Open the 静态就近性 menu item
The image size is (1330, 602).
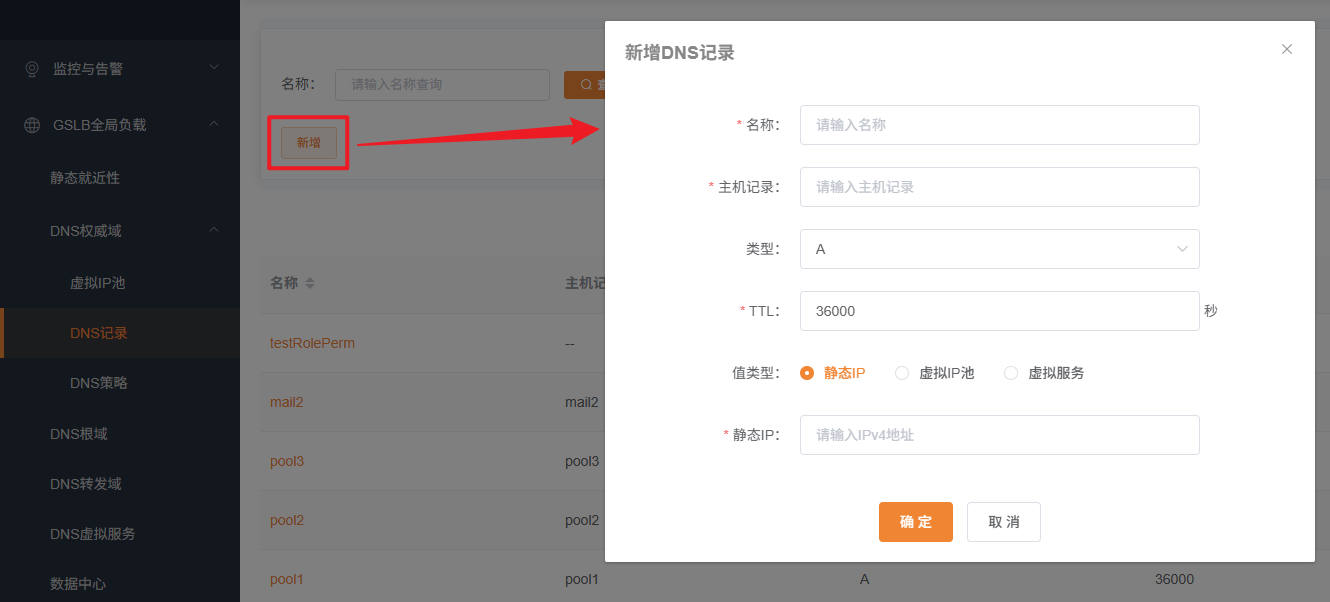pos(85,178)
